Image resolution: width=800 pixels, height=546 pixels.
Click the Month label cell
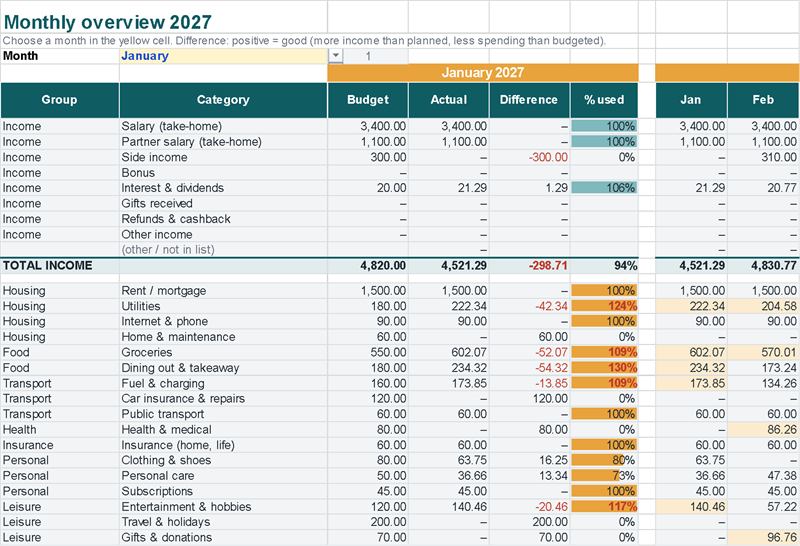pos(60,56)
